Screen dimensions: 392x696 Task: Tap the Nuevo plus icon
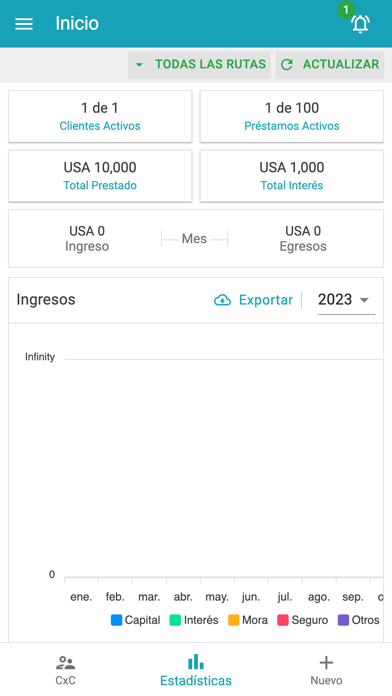coord(326,663)
